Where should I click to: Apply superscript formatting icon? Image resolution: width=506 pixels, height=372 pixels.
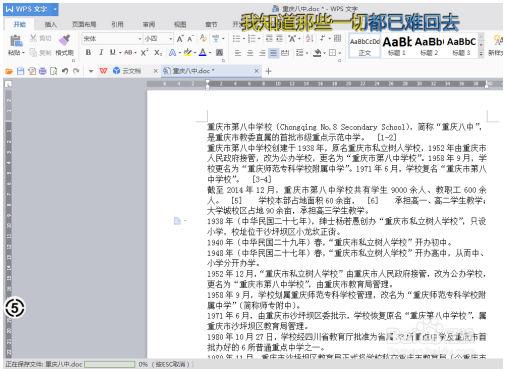[x=144, y=53]
